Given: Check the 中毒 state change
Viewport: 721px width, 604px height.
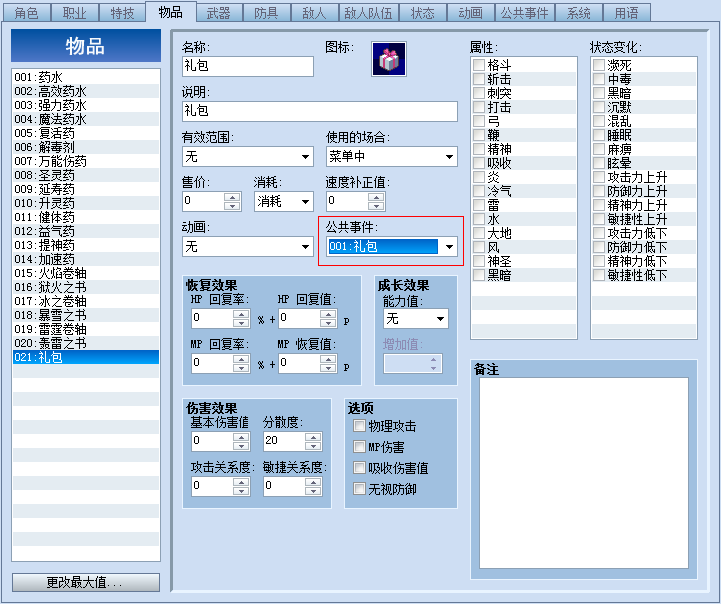Looking at the screenshot, I should point(599,79).
